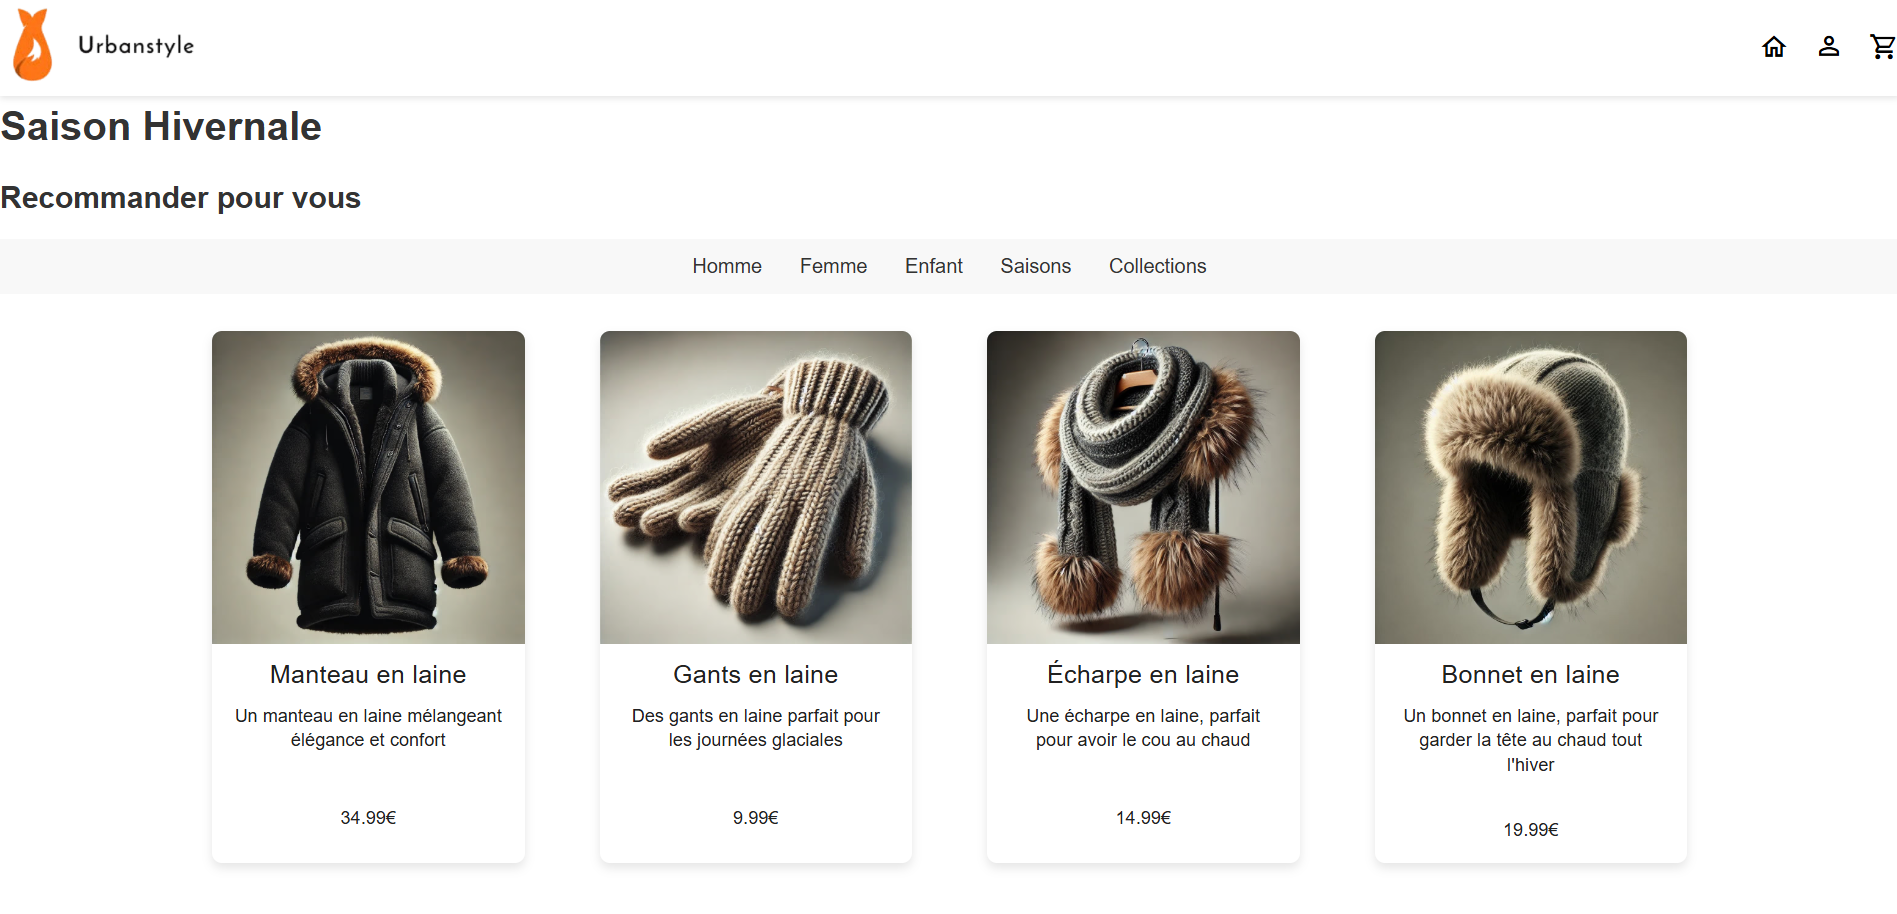Image resolution: width=1897 pixels, height=914 pixels.
Task: Open the Saisons menu item
Action: [x=1036, y=266]
